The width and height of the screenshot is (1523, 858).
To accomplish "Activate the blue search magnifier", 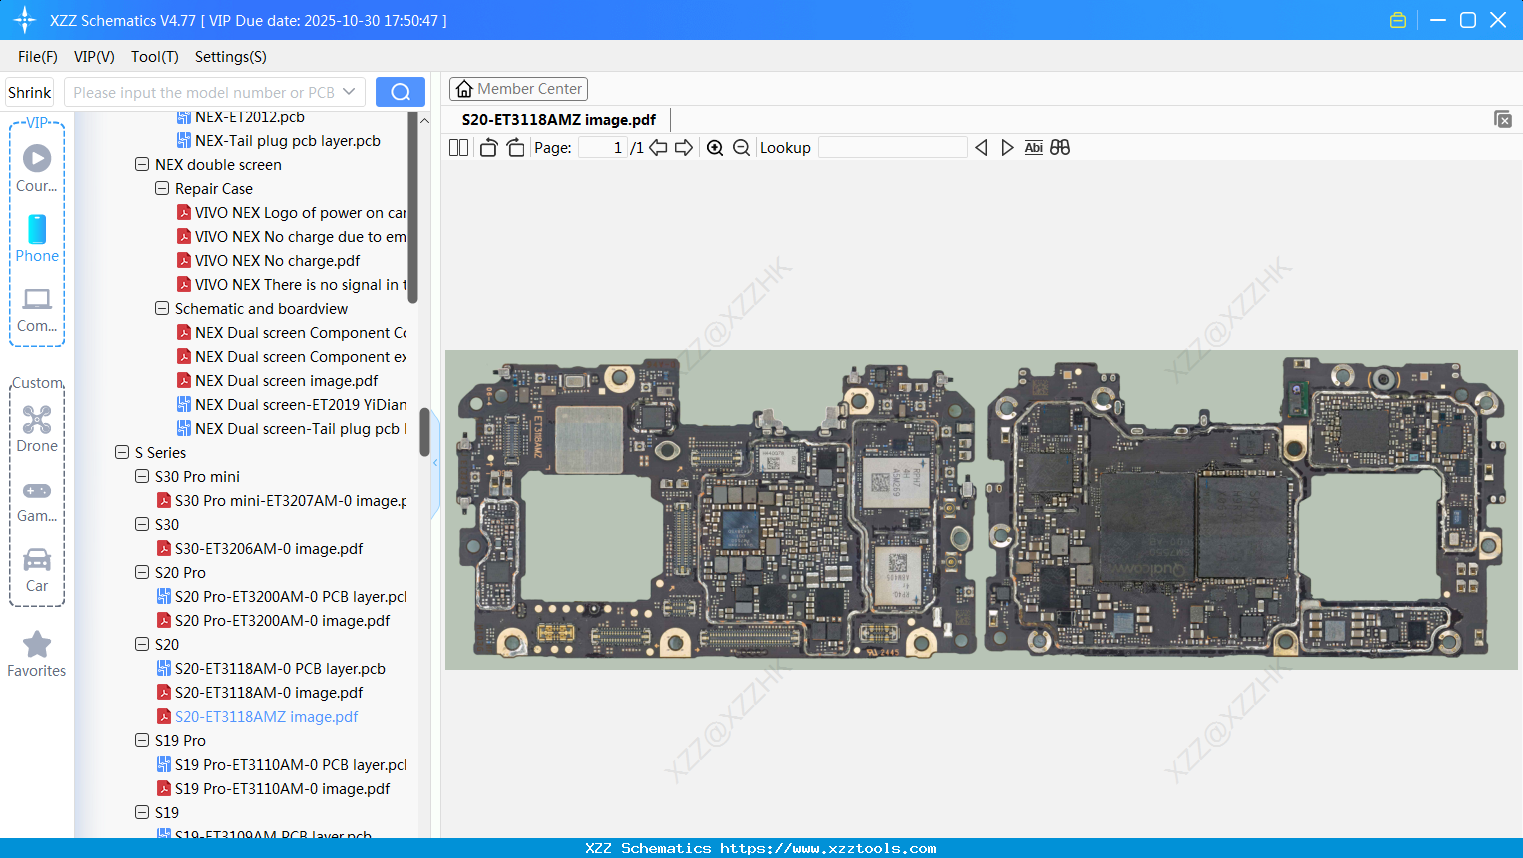I will (x=400, y=91).
